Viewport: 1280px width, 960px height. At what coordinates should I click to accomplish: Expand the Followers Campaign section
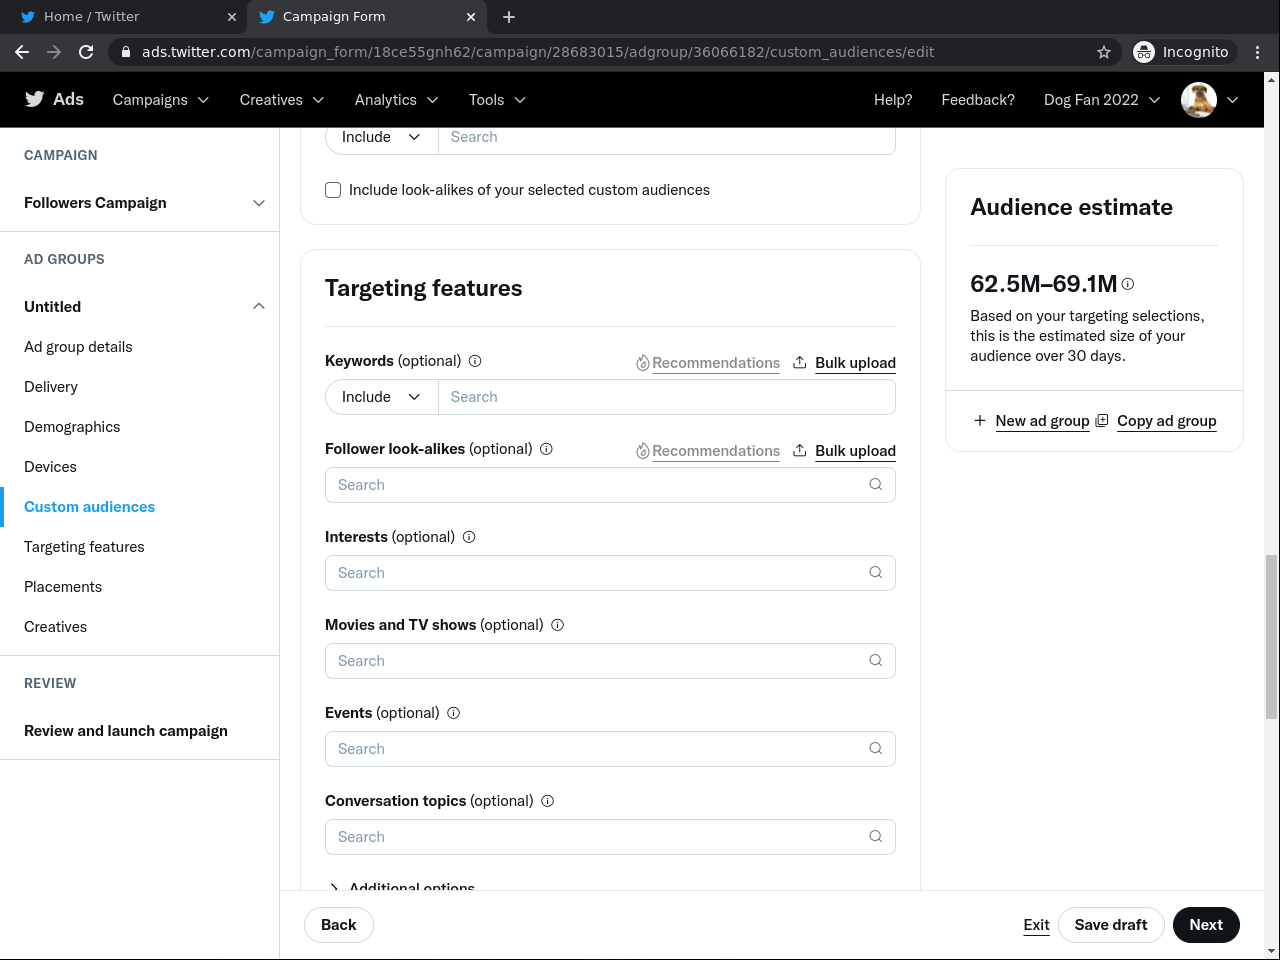pyautogui.click(x=259, y=203)
